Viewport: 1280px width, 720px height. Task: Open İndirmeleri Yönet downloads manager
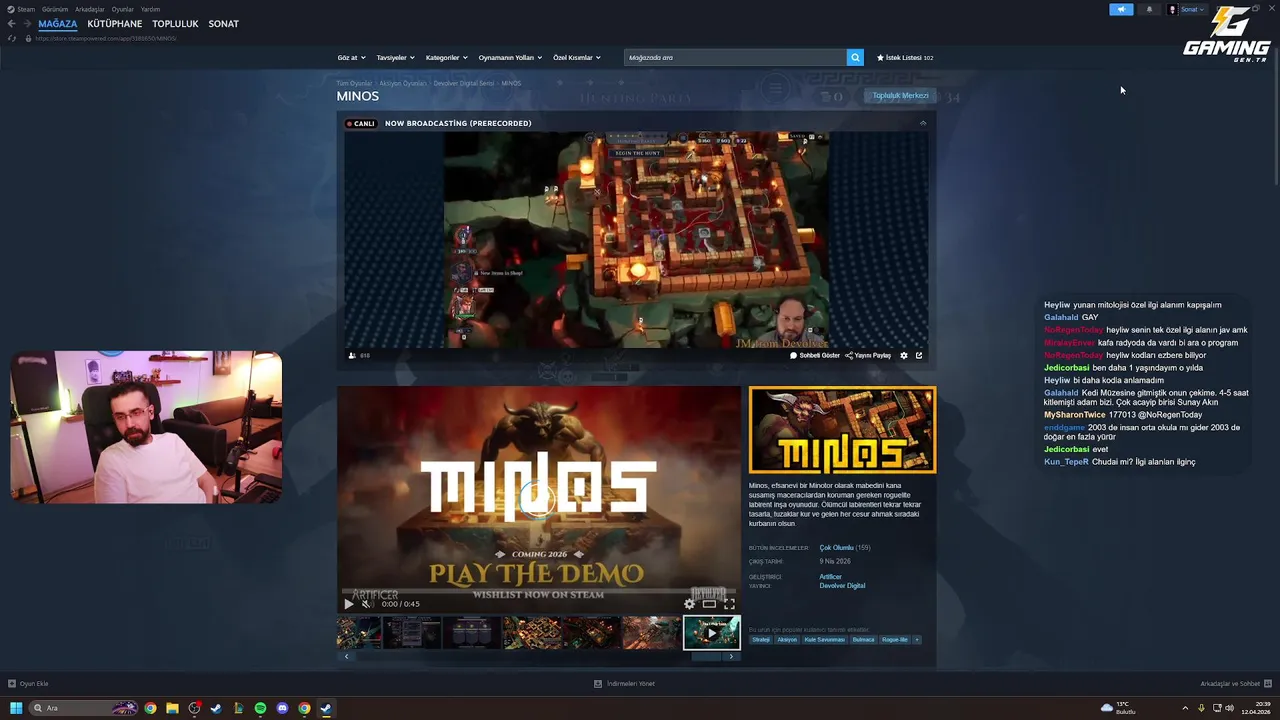624,684
